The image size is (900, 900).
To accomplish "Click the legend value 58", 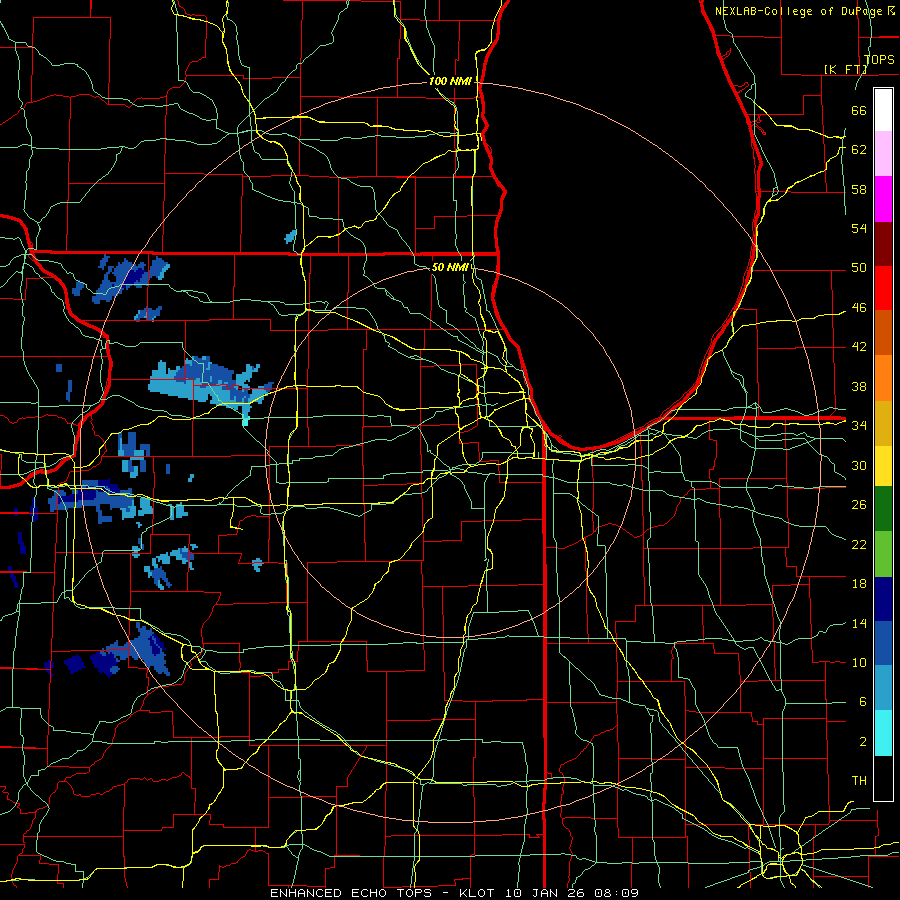I will coord(859,189).
